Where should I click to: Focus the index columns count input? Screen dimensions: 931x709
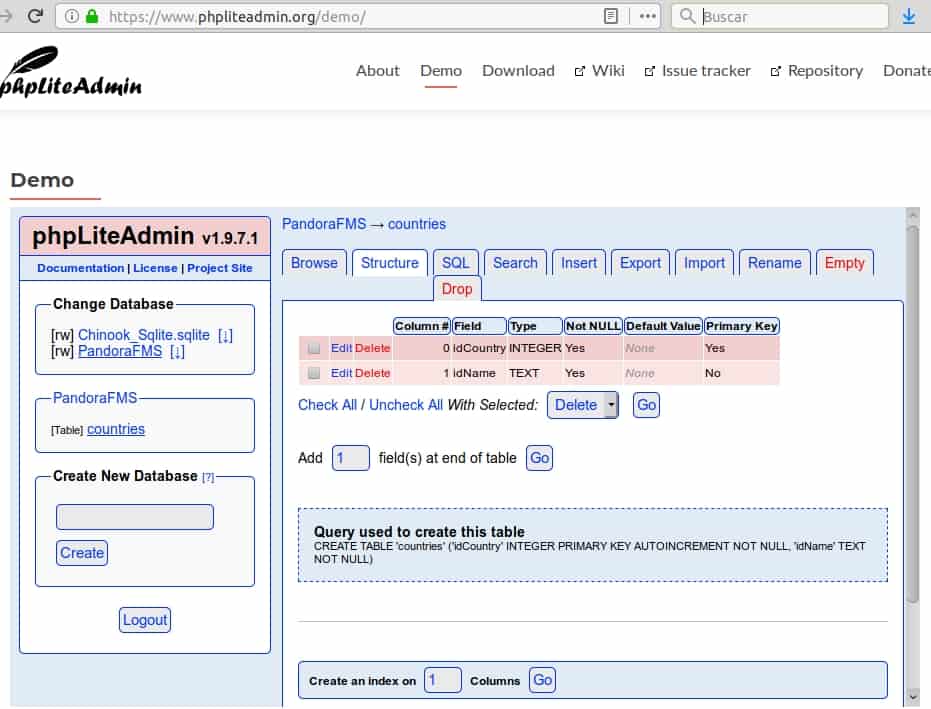pyautogui.click(x=442, y=680)
